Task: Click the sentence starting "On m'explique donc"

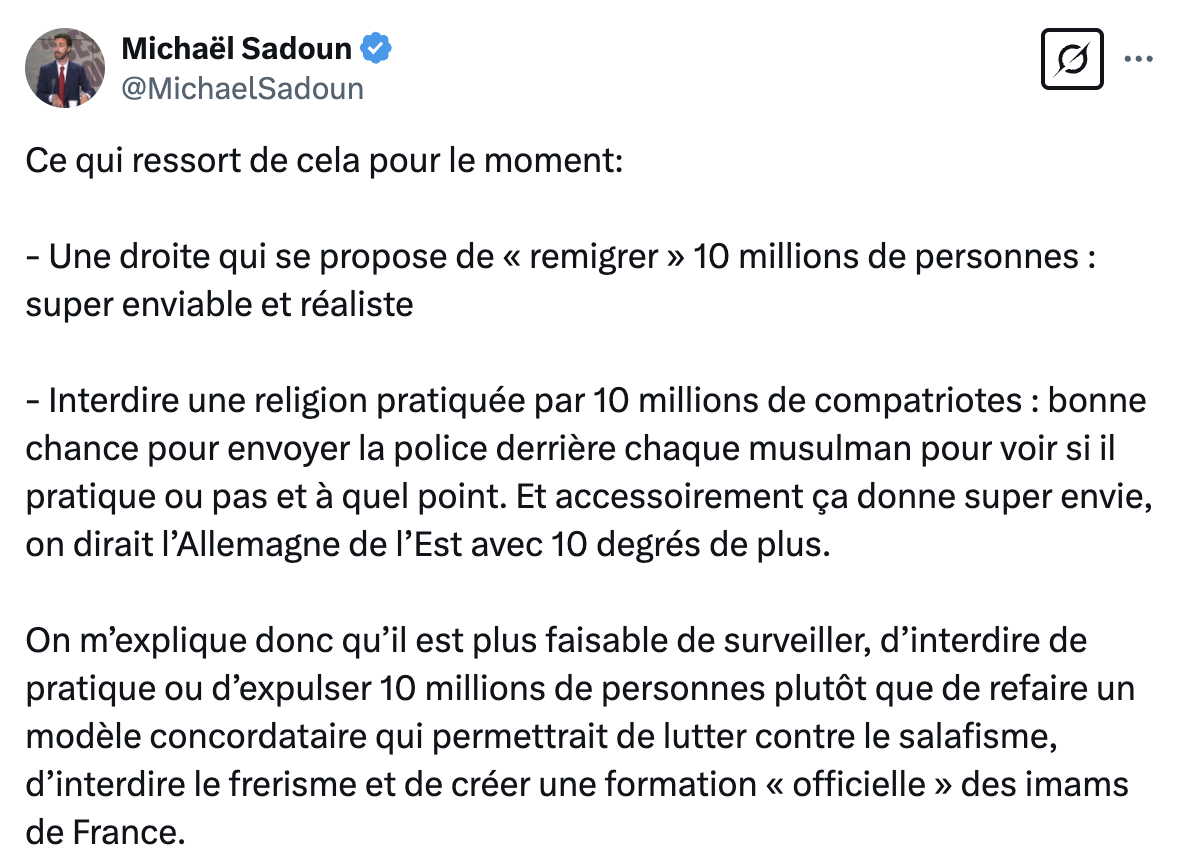Action: point(556,641)
